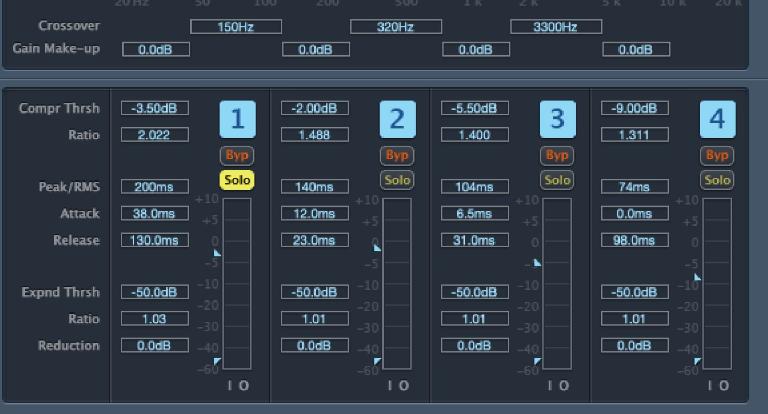The image size is (768, 414).
Task: Click band 1 Gain Make-up 0.0dB field
Action: pos(156,49)
